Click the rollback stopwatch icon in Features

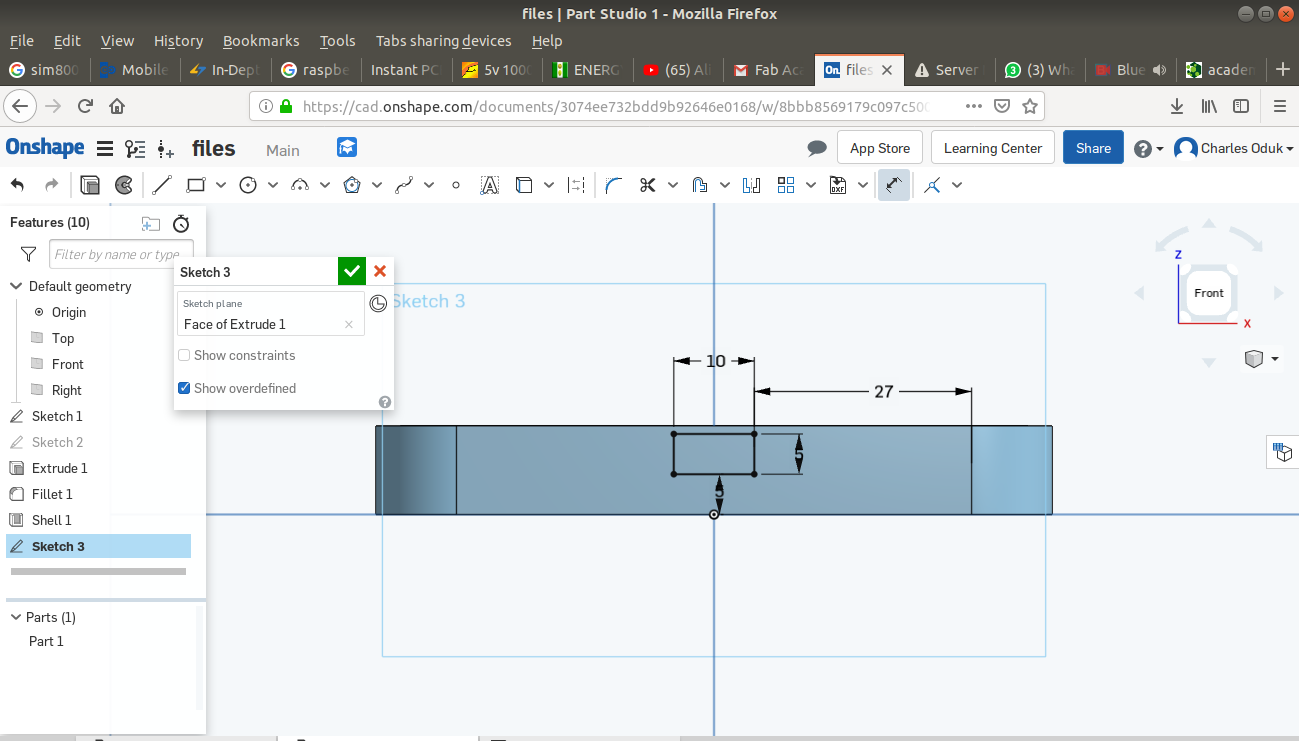pyautogui.click(x=181, y=223)
